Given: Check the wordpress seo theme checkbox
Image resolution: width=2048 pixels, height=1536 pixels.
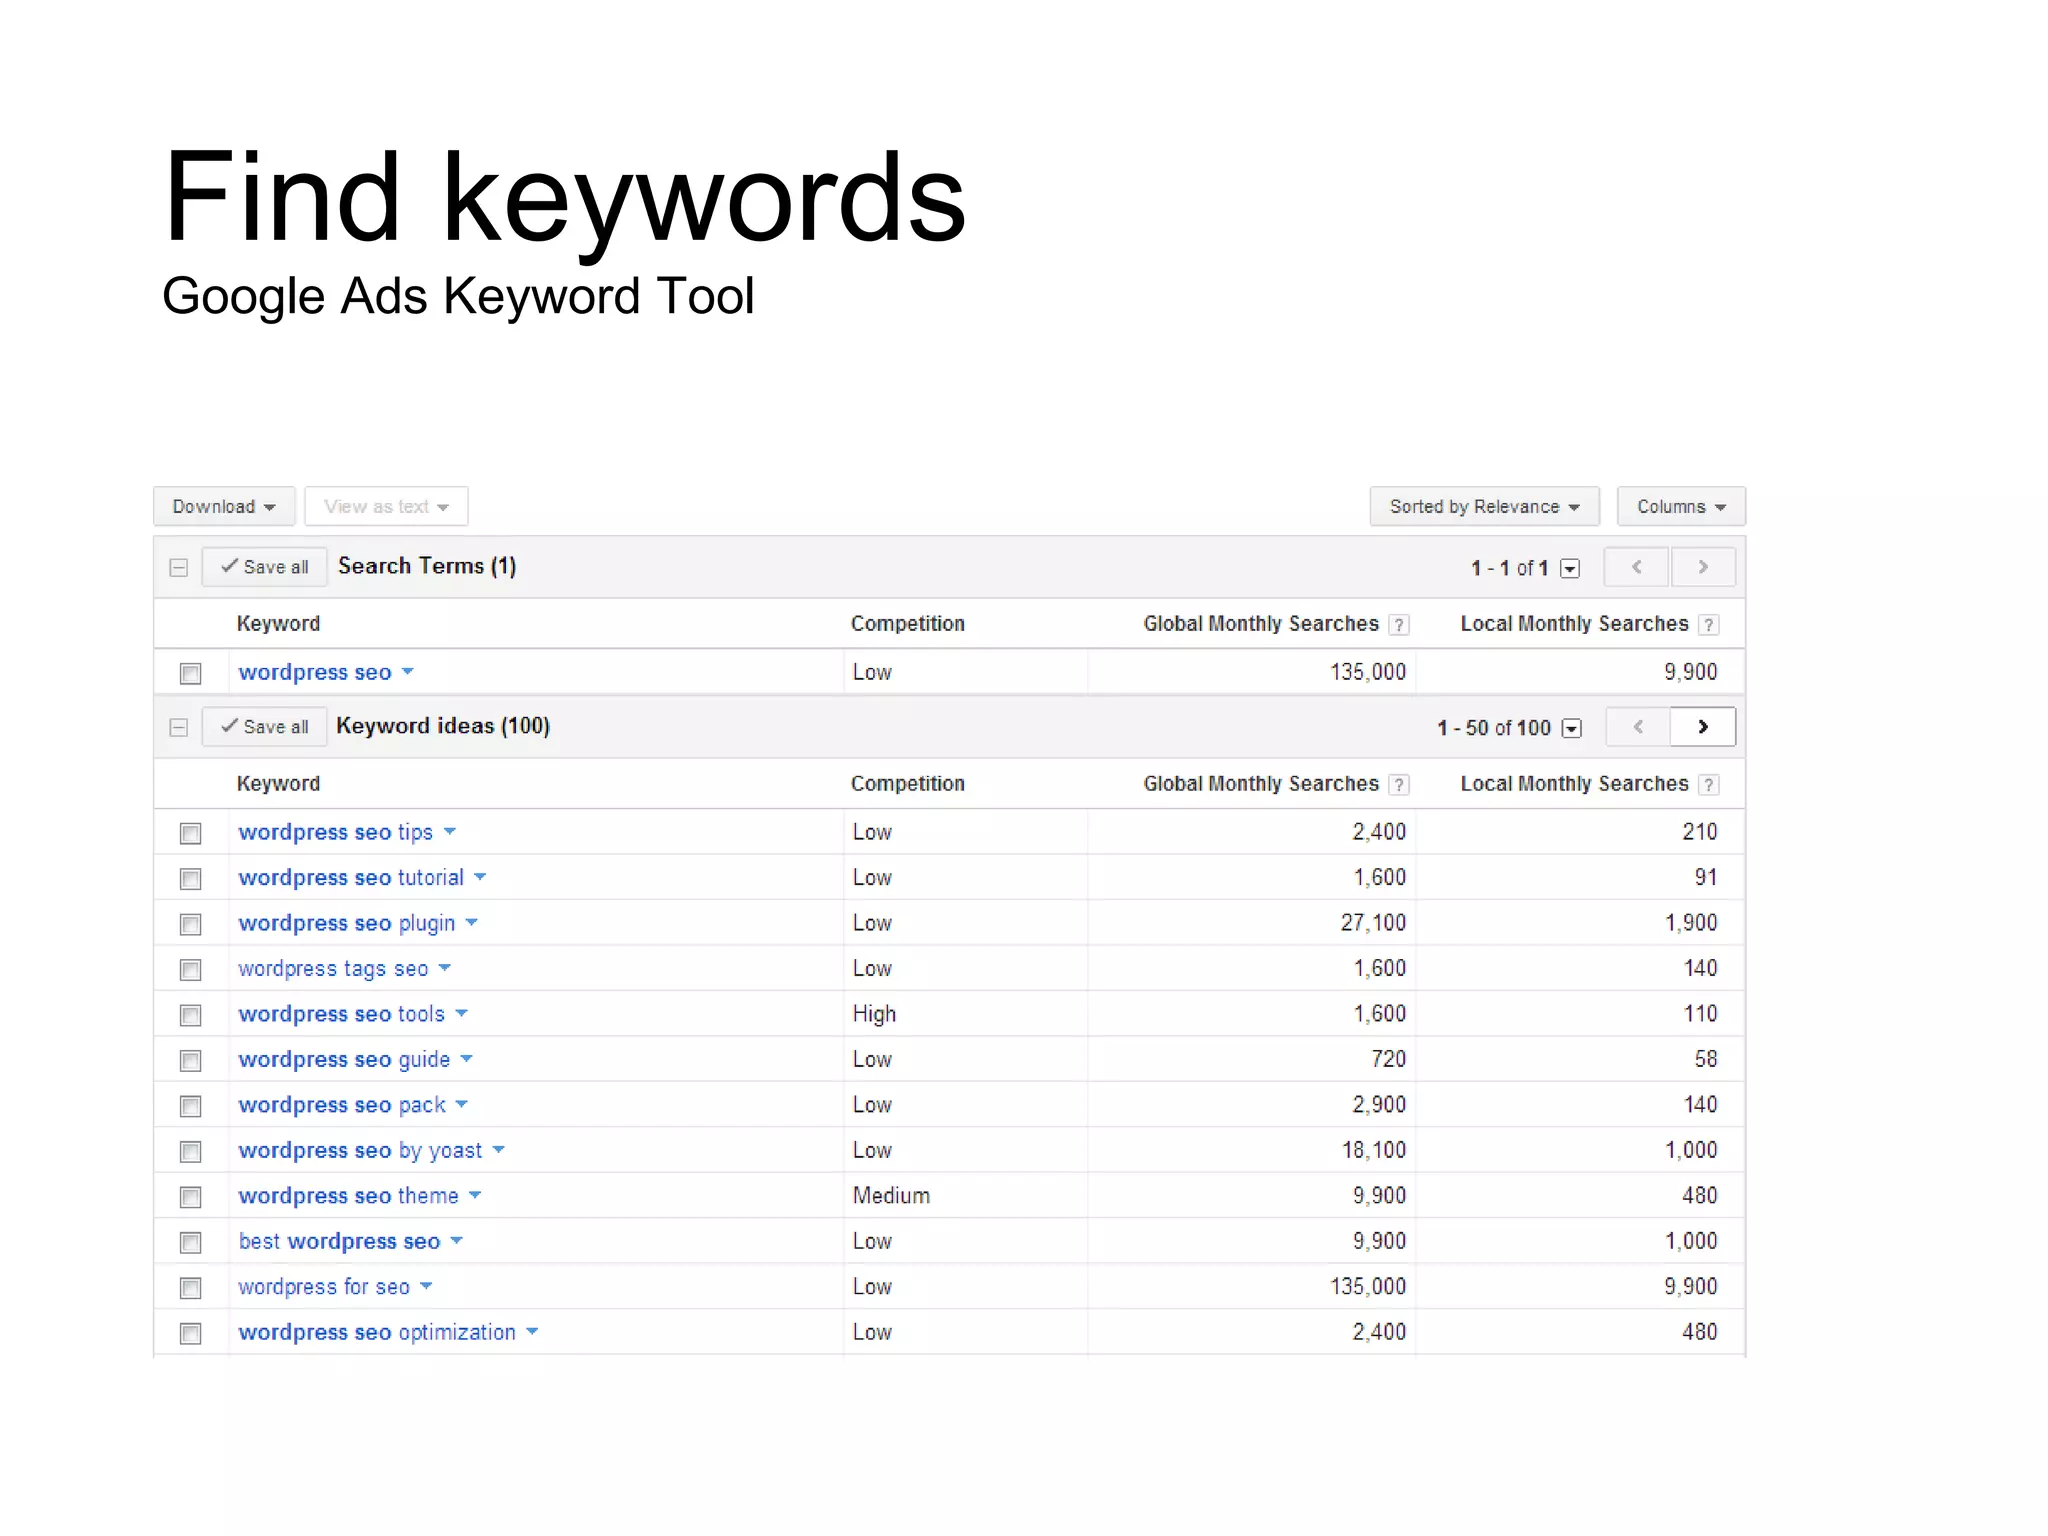Looking at the screenshot, I should tap(190, 1197).
